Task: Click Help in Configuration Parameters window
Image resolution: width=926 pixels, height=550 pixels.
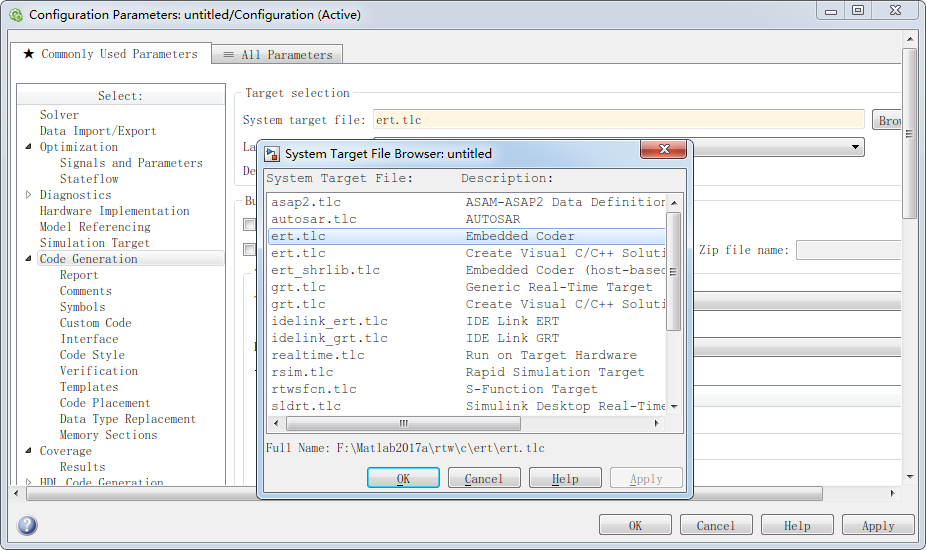Action: [797, 525]
